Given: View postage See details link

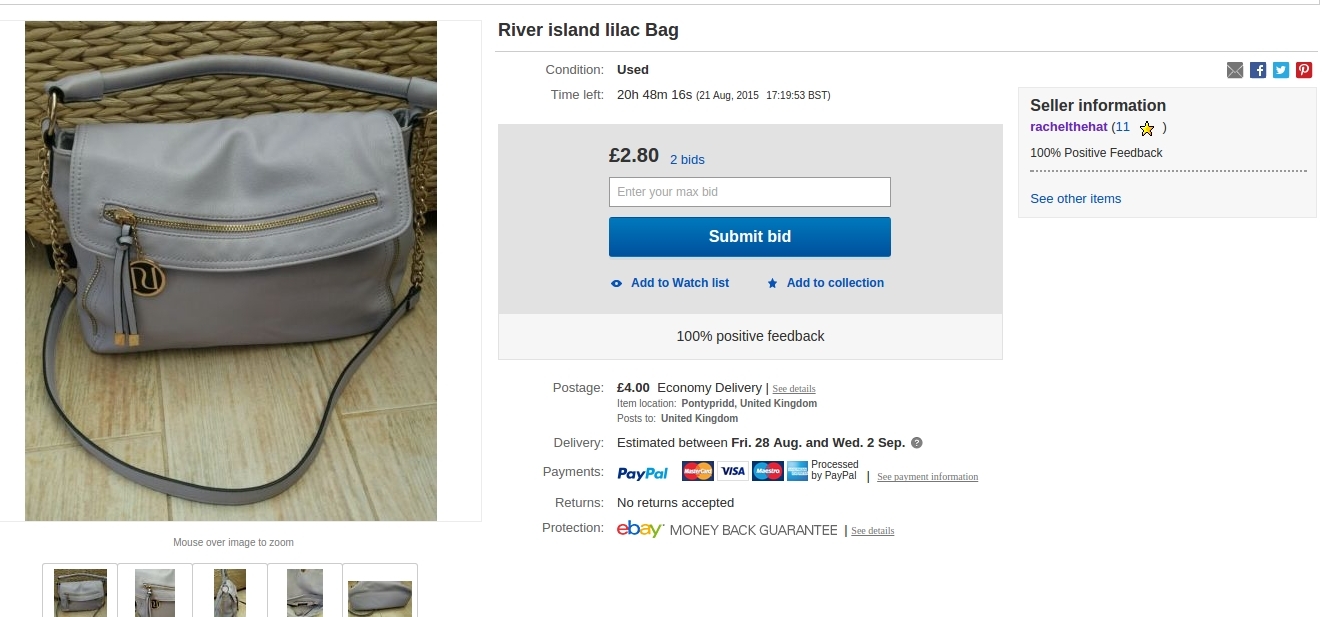Looking at the screenshot, I should pos(794,389).
